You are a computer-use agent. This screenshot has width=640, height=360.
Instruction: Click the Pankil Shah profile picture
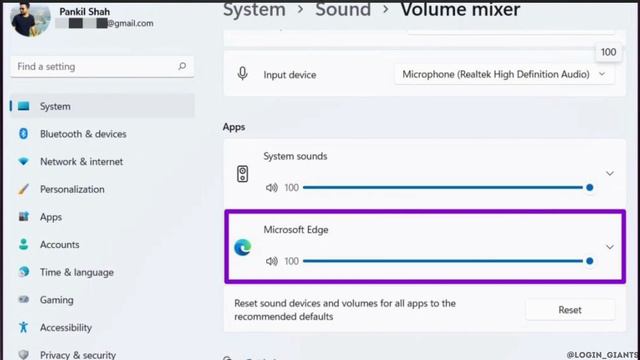pos(30,19)
